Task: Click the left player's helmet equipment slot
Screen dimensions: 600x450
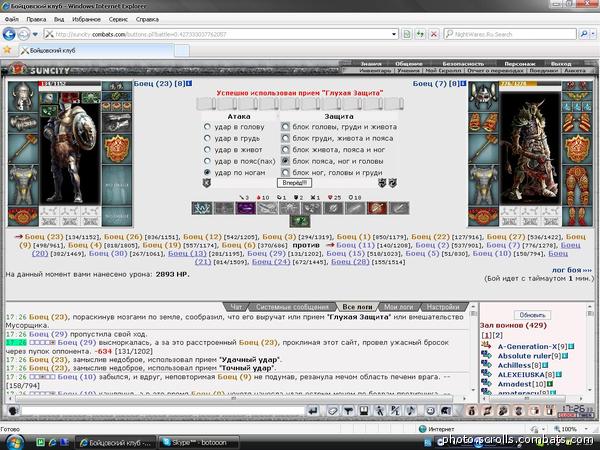Action: (23, 96)
